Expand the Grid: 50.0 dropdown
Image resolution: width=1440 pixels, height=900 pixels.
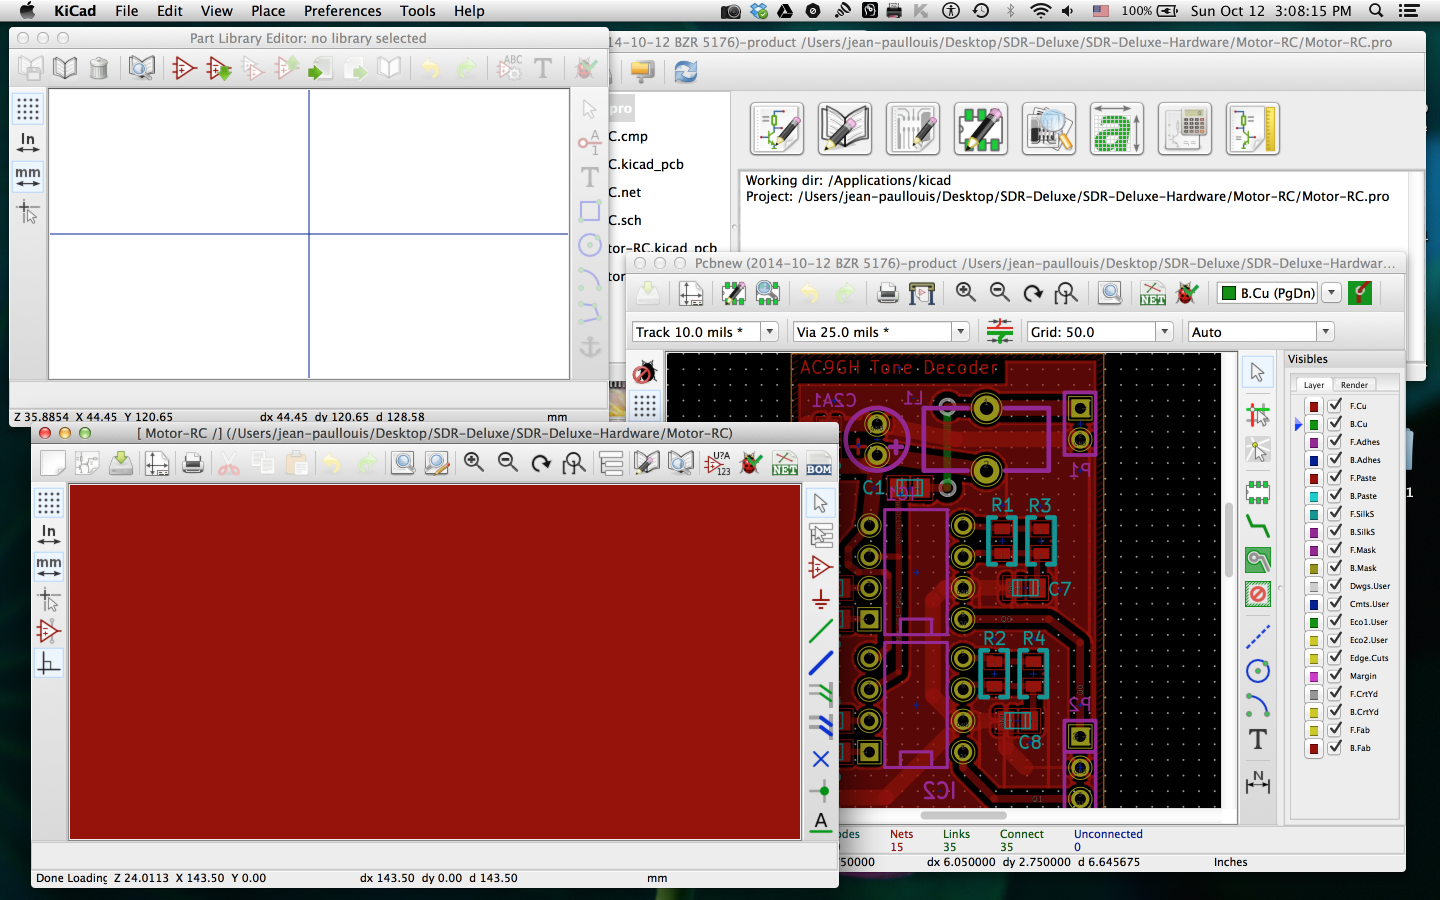tap(1164, 332)
